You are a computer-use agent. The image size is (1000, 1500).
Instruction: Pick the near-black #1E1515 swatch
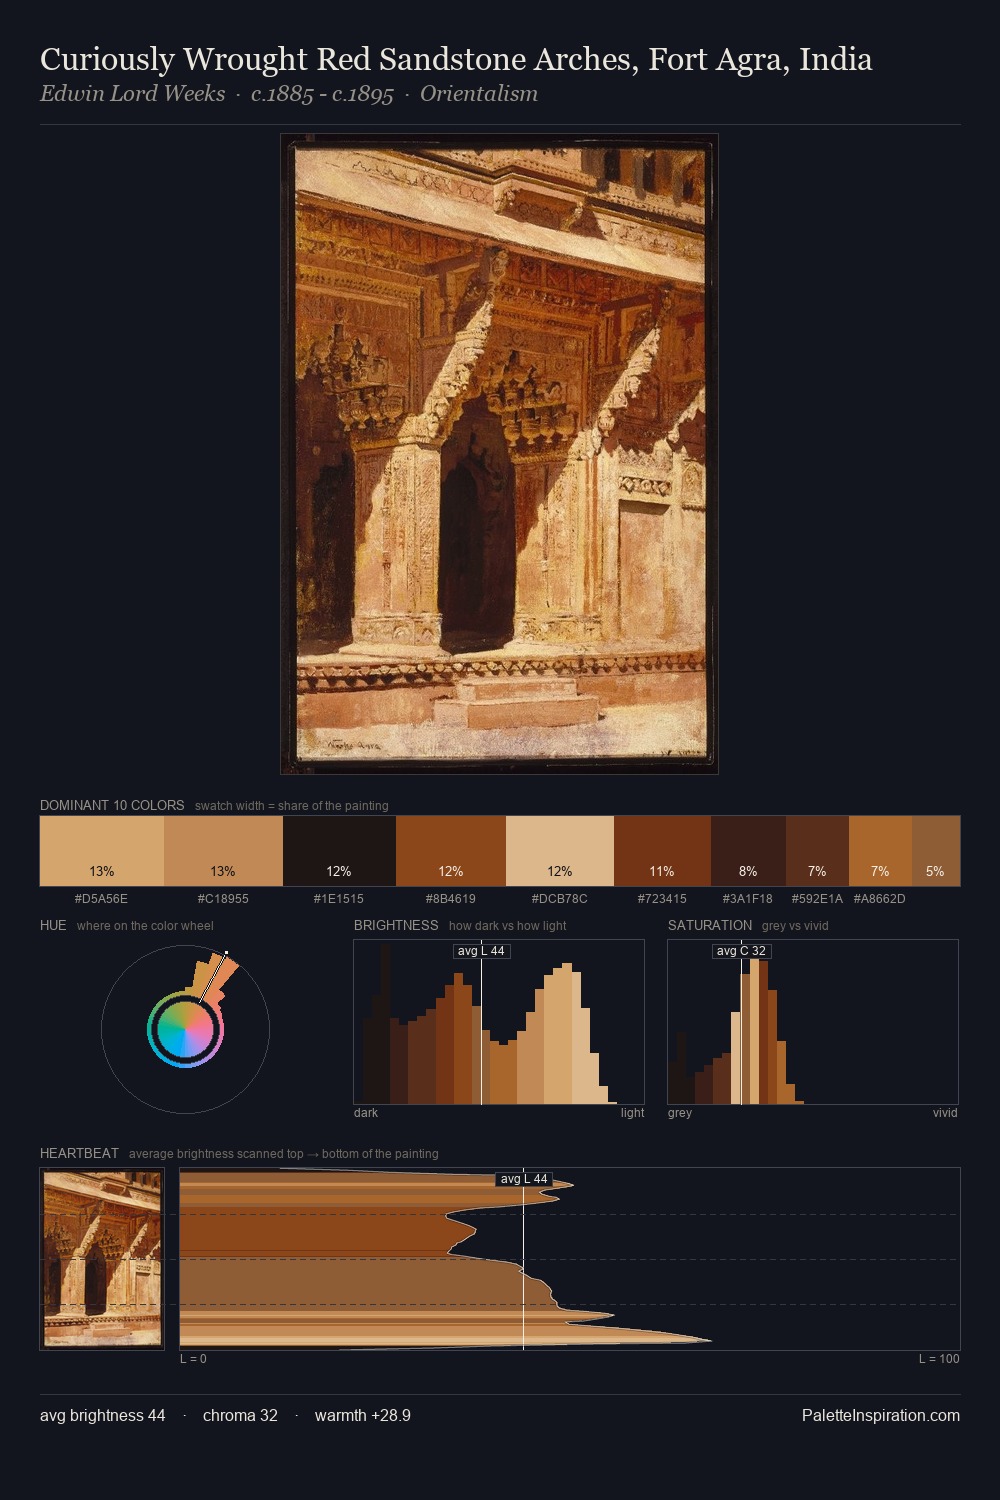tap(339, 851)
